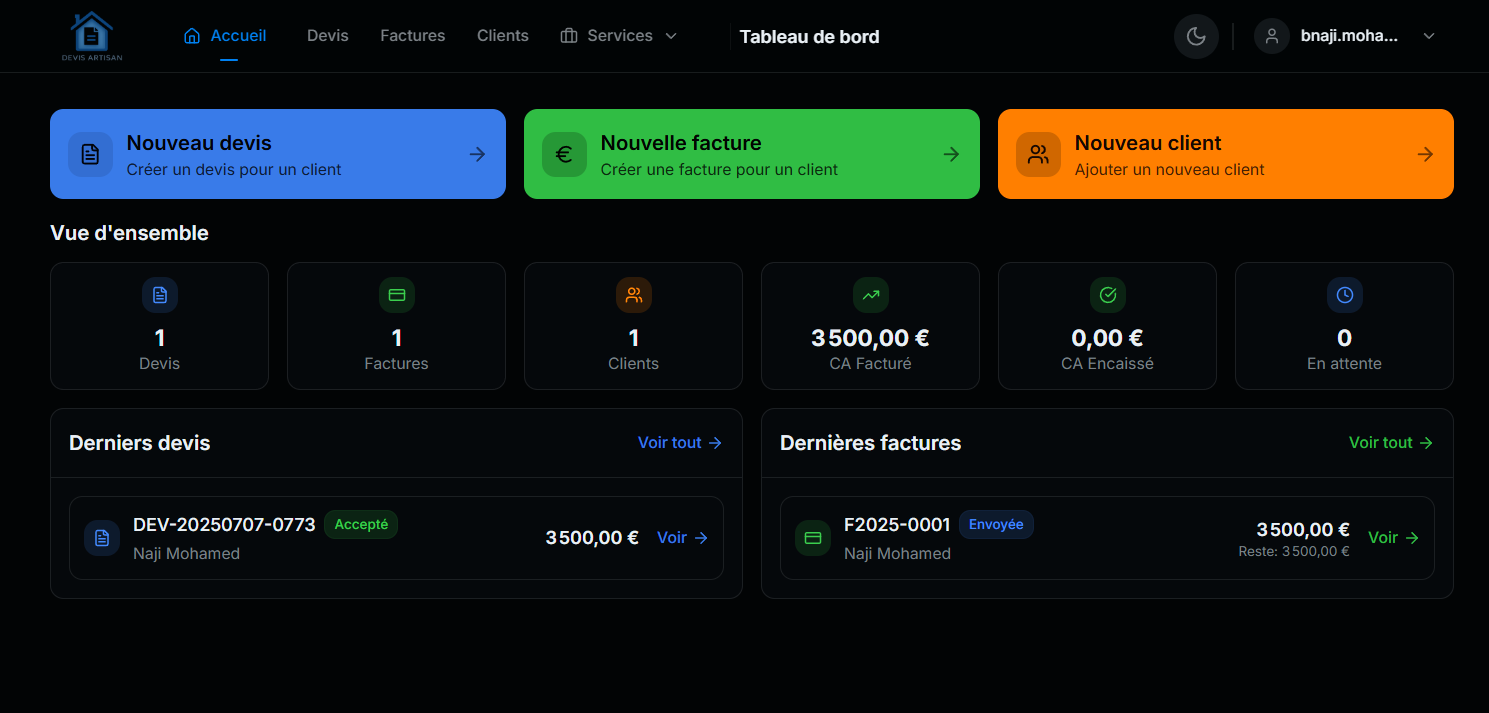Click the CA Encaissé checkmark icon

pos(1107,295)
